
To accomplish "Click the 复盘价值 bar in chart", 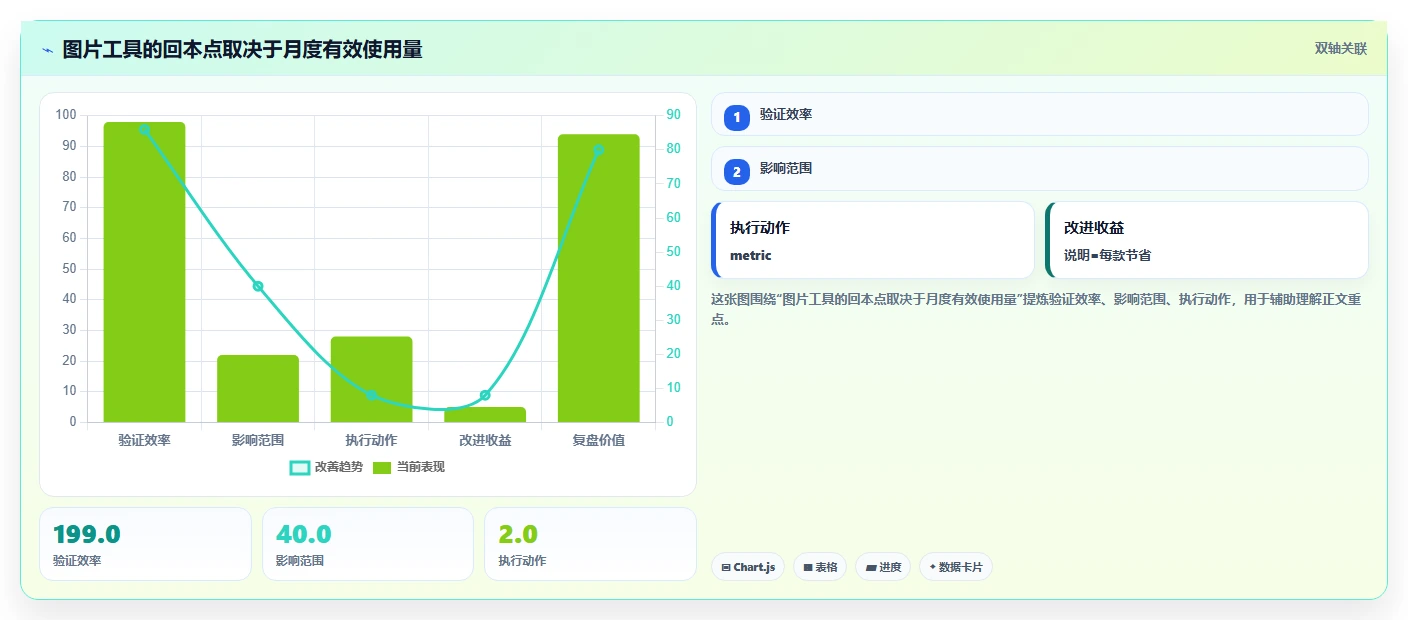I will click(599, 278).
